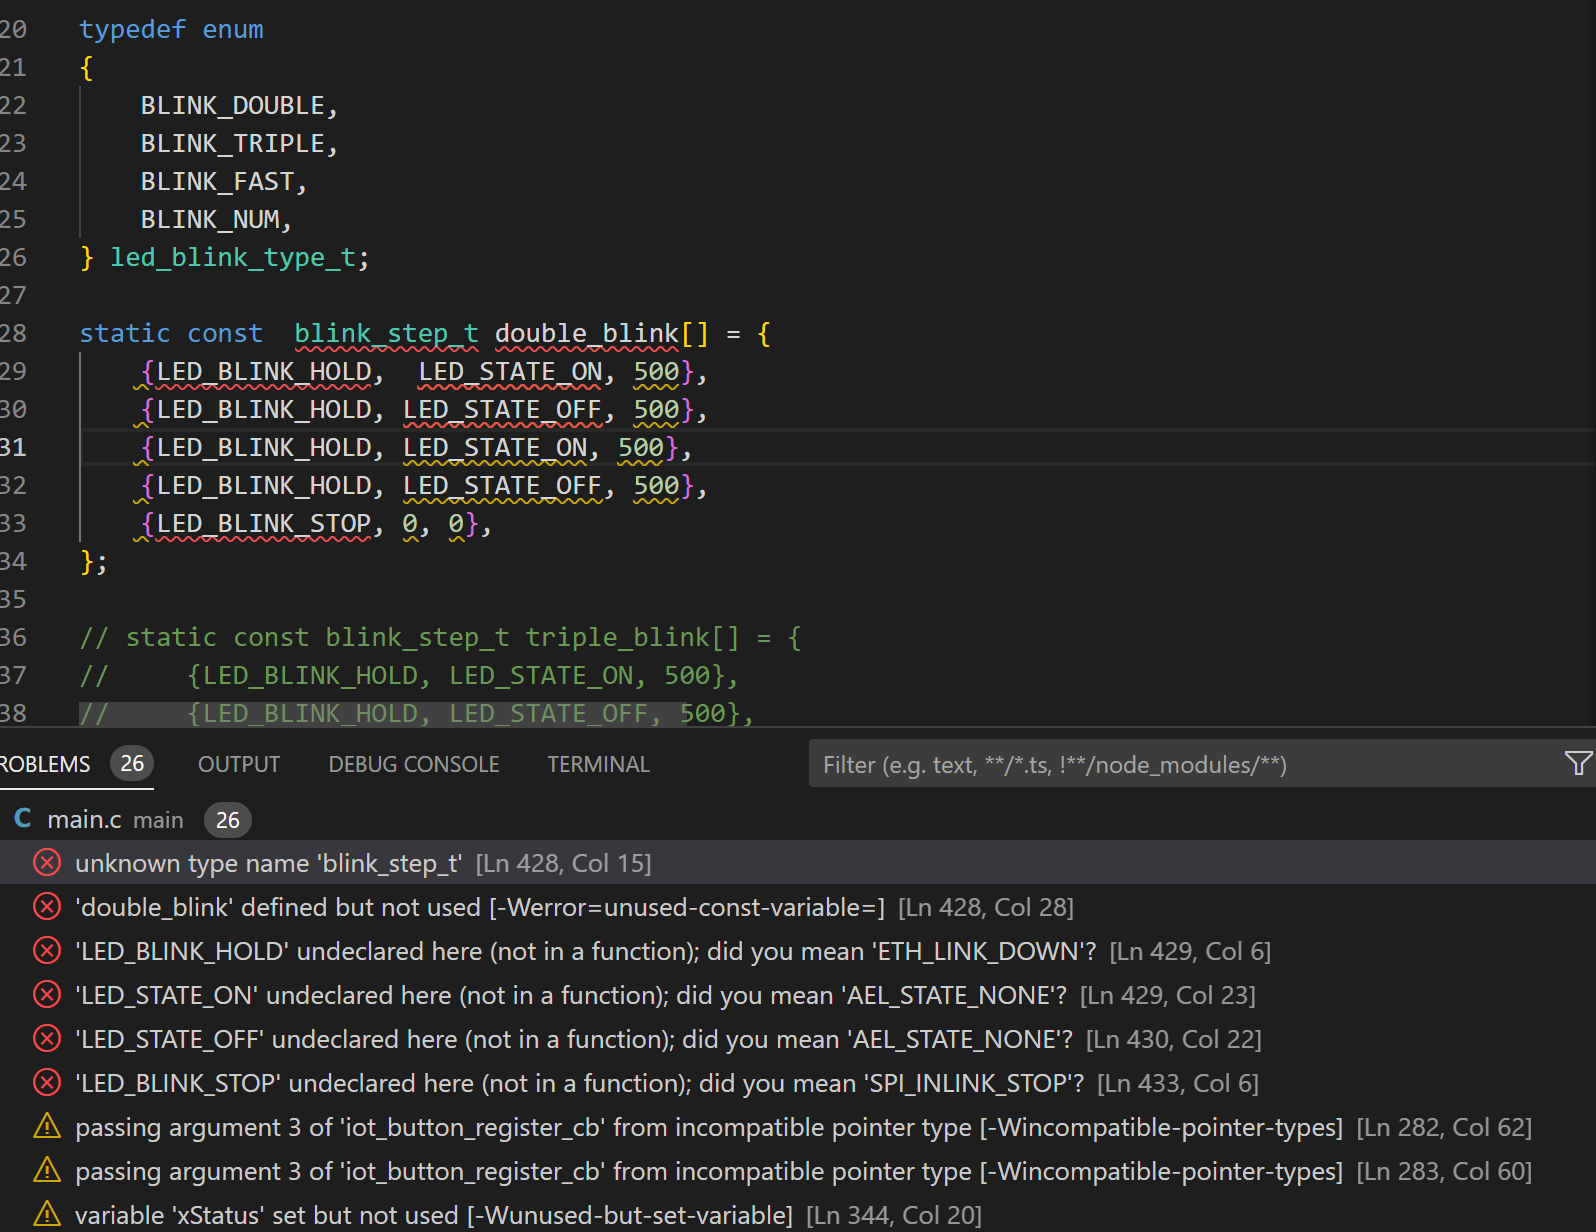Select the 'LED_BLINK_HOLD' undeclared error

pos(798,951)
